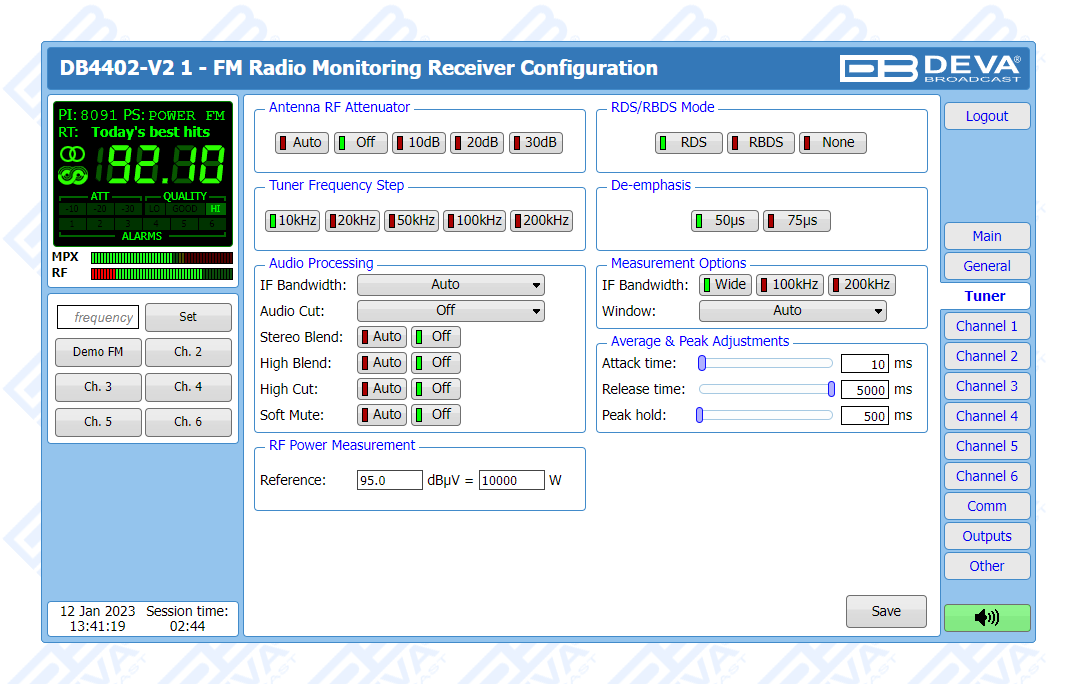Click the frequency input field
Screen dimensions: 1077x684
click(x=98, y=318)
